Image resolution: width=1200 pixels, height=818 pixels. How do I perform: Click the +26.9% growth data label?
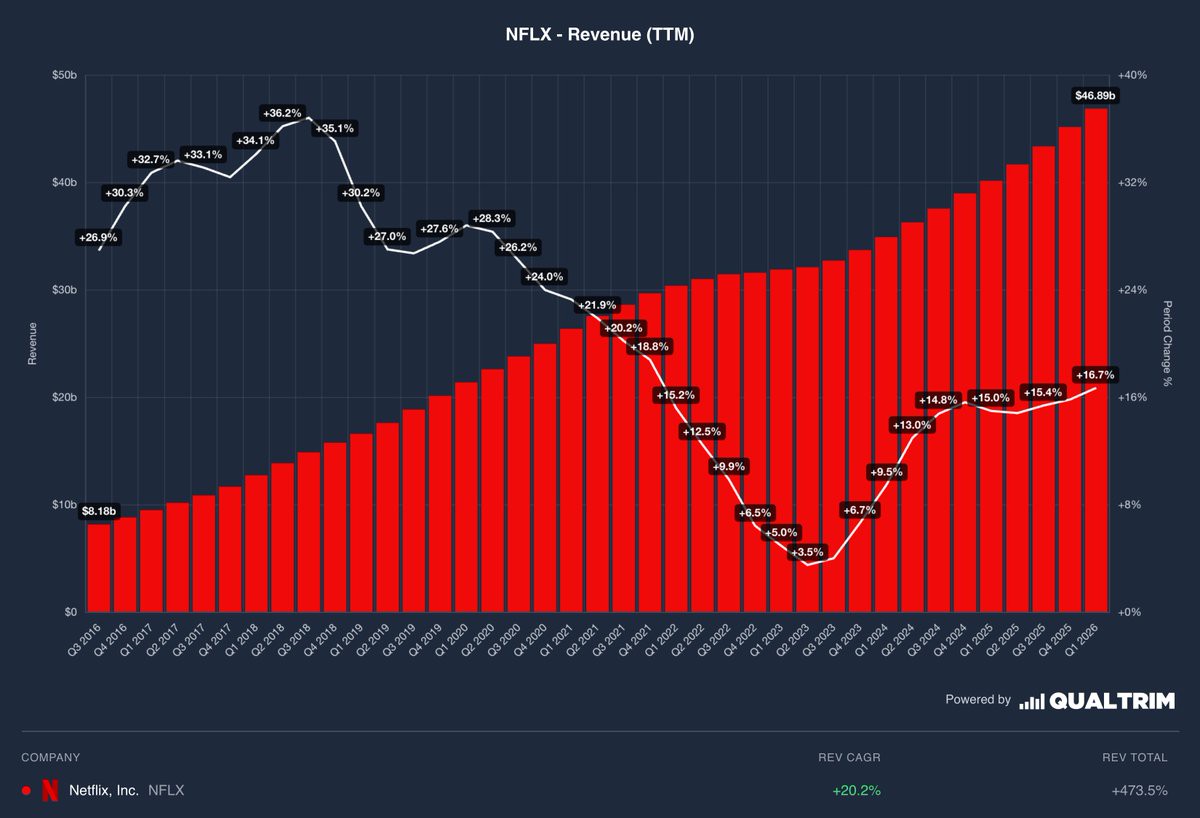pos(98,238)
